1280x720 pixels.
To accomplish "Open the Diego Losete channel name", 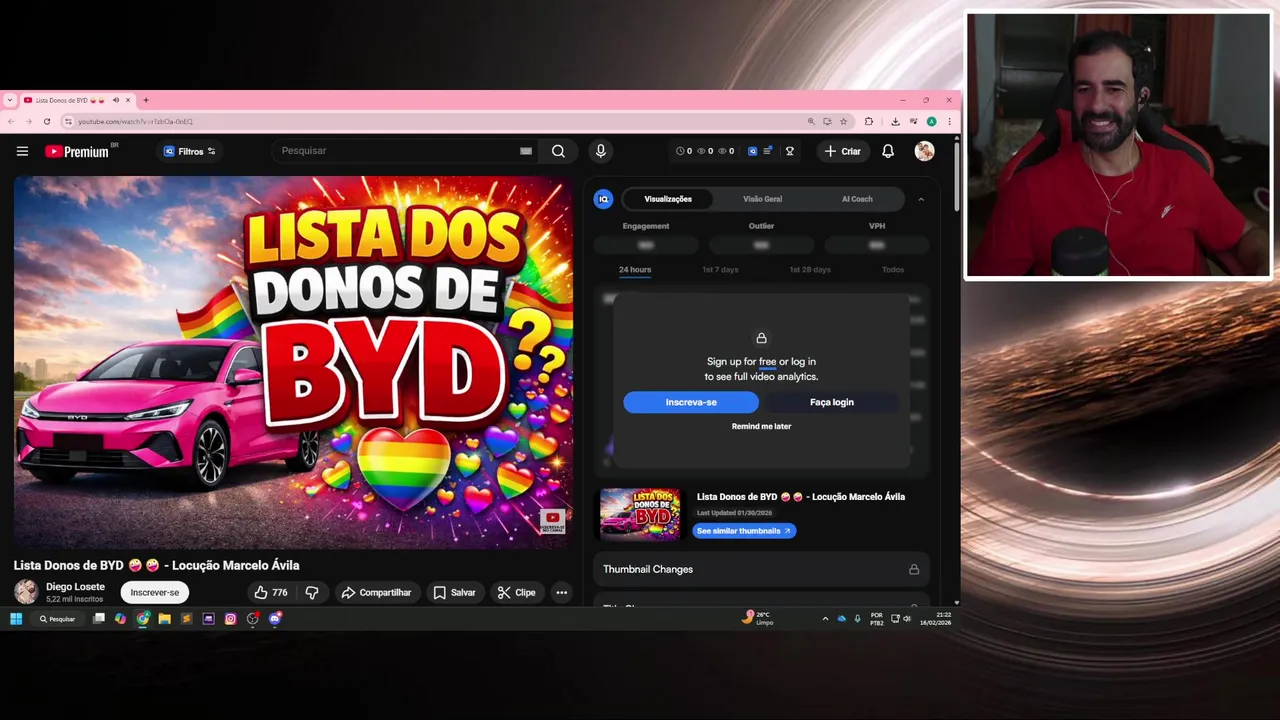I will click(x=75, y=587).
